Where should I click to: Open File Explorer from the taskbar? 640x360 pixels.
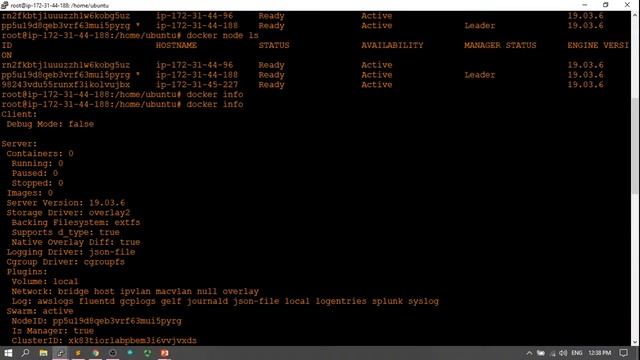(43, 353)
